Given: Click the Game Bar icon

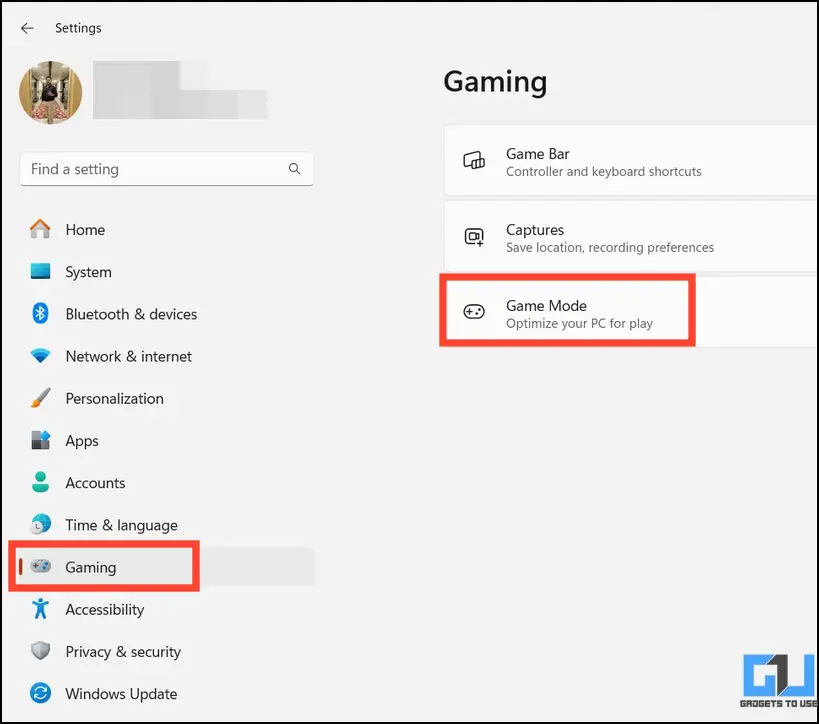Looking at the screenshot, I should coord(474,161).
